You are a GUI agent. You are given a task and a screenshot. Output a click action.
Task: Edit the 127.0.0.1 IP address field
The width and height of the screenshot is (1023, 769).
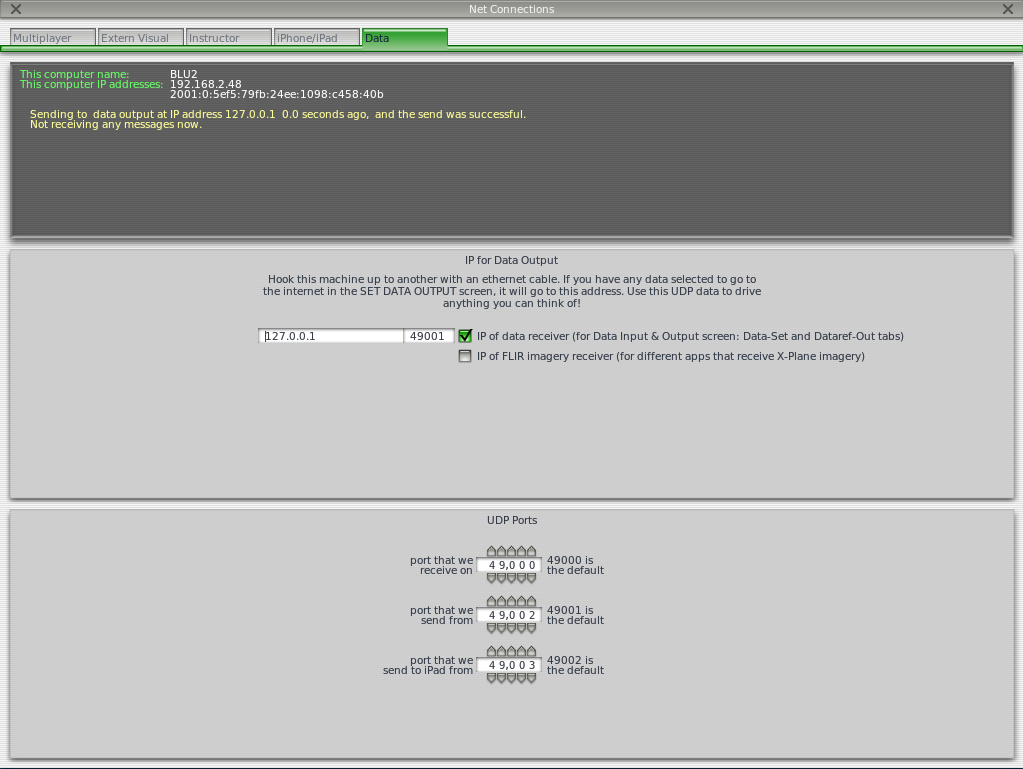(x=331, y=336)
